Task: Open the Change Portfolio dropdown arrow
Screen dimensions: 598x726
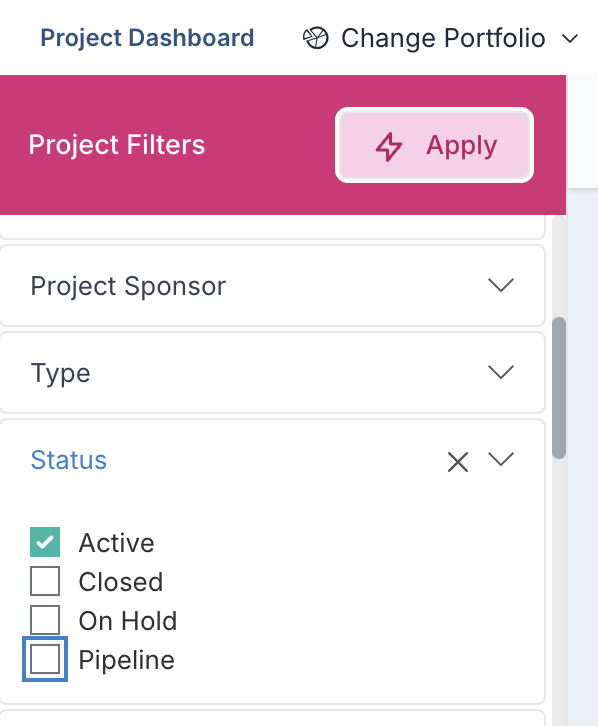Action: (x=570, y=38)
